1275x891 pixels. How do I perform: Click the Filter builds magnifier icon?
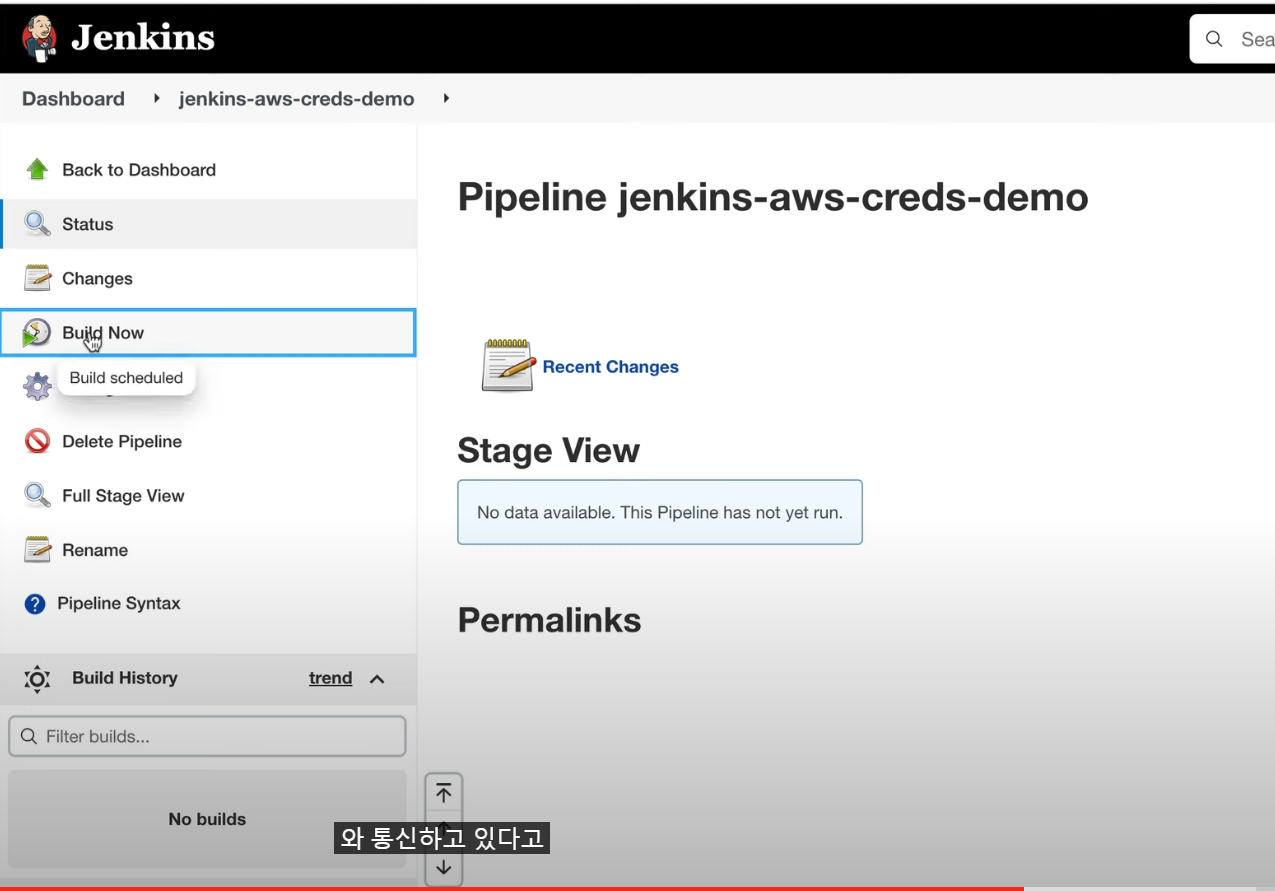coord(28,736)
